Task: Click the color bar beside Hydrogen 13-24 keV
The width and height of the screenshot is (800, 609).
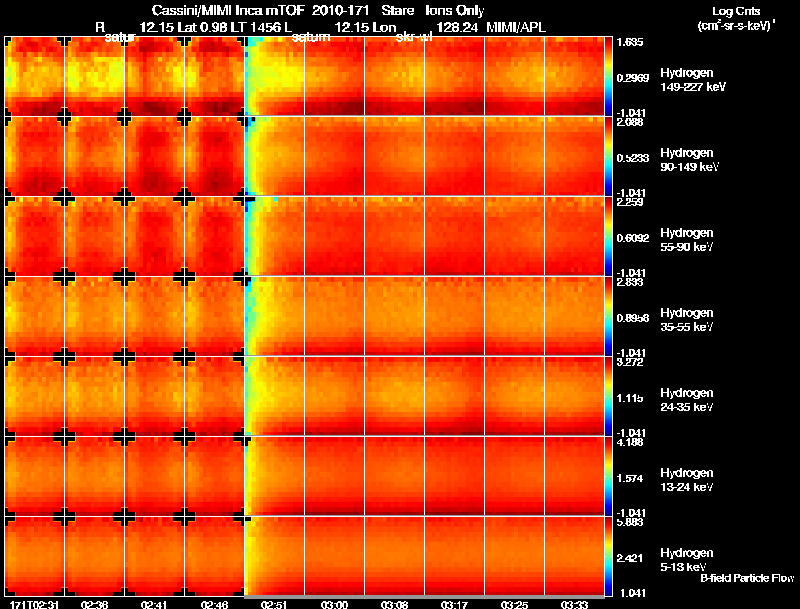Action: coord(608,476)
